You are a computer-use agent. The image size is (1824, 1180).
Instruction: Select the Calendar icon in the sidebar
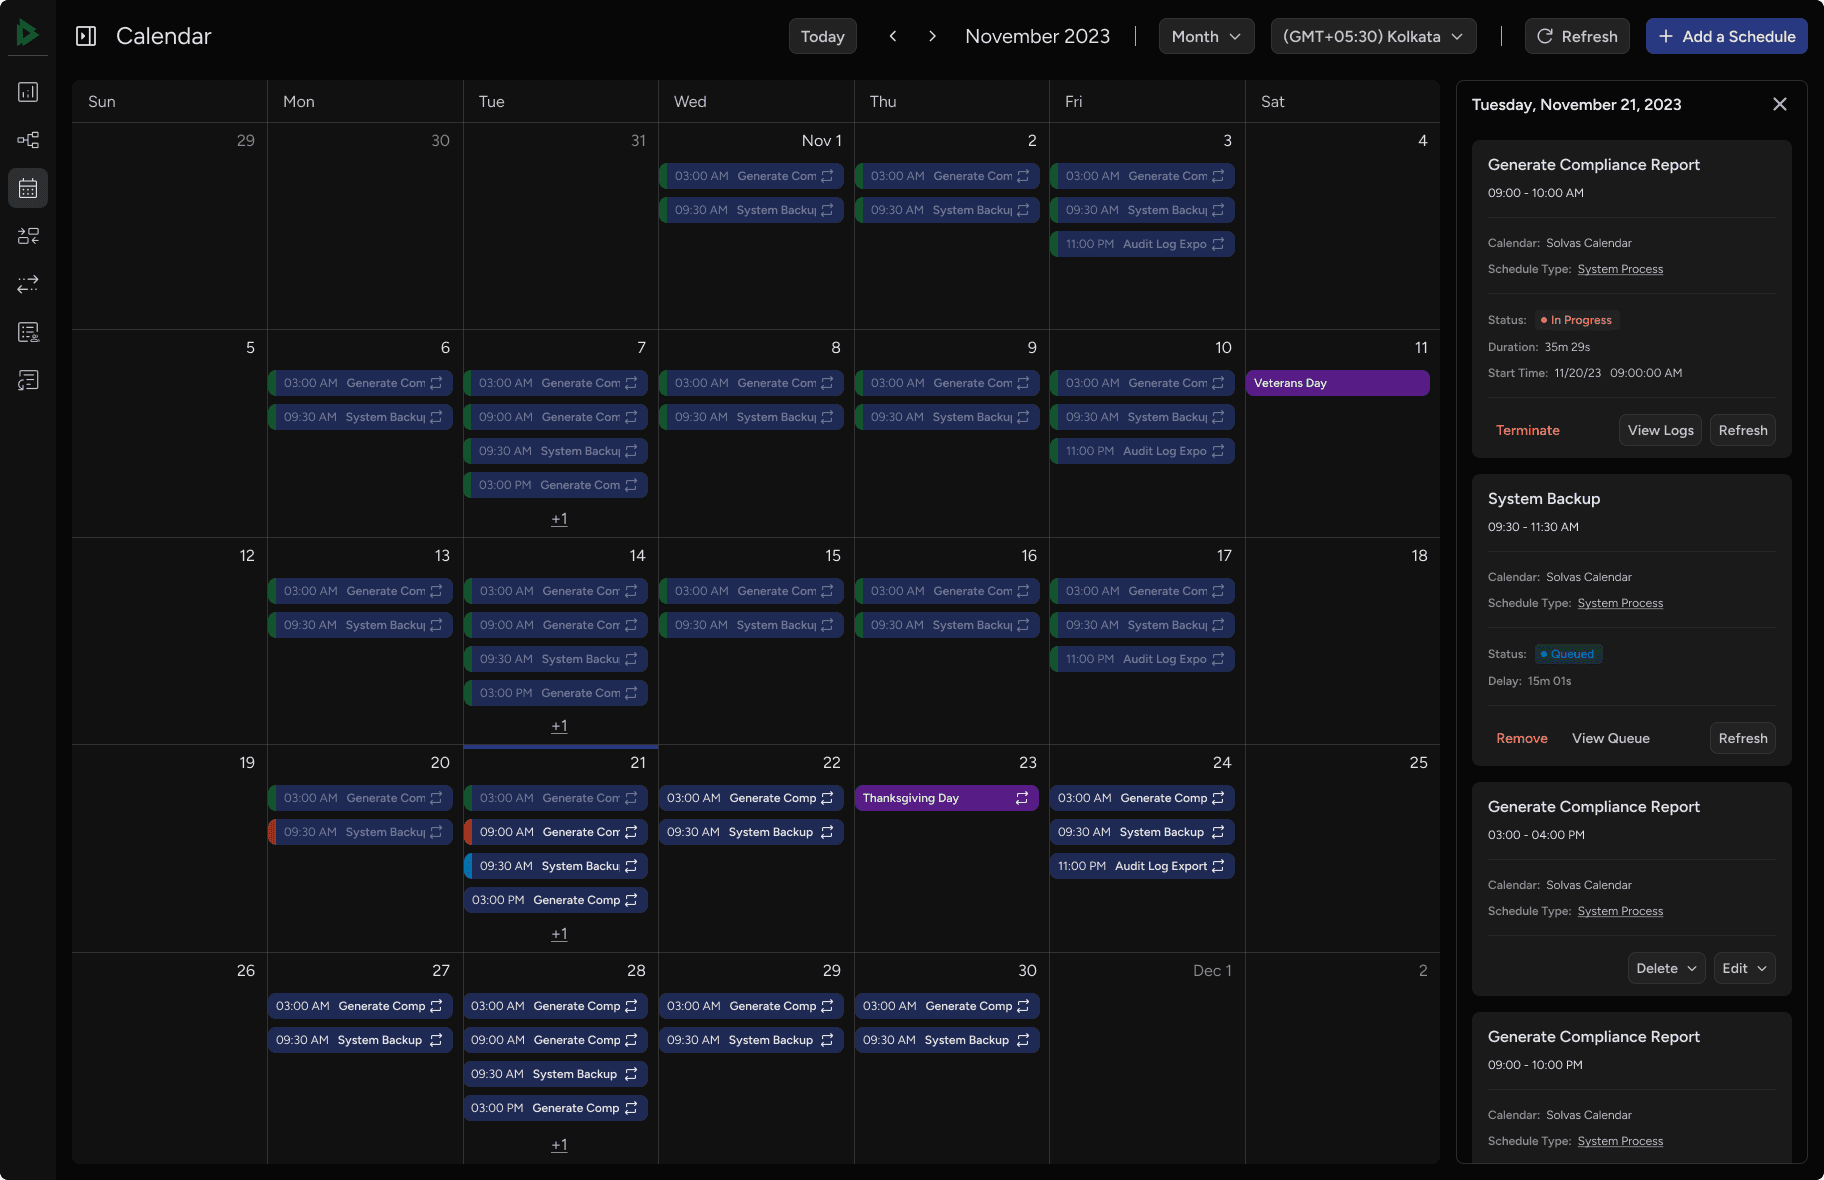28,188
